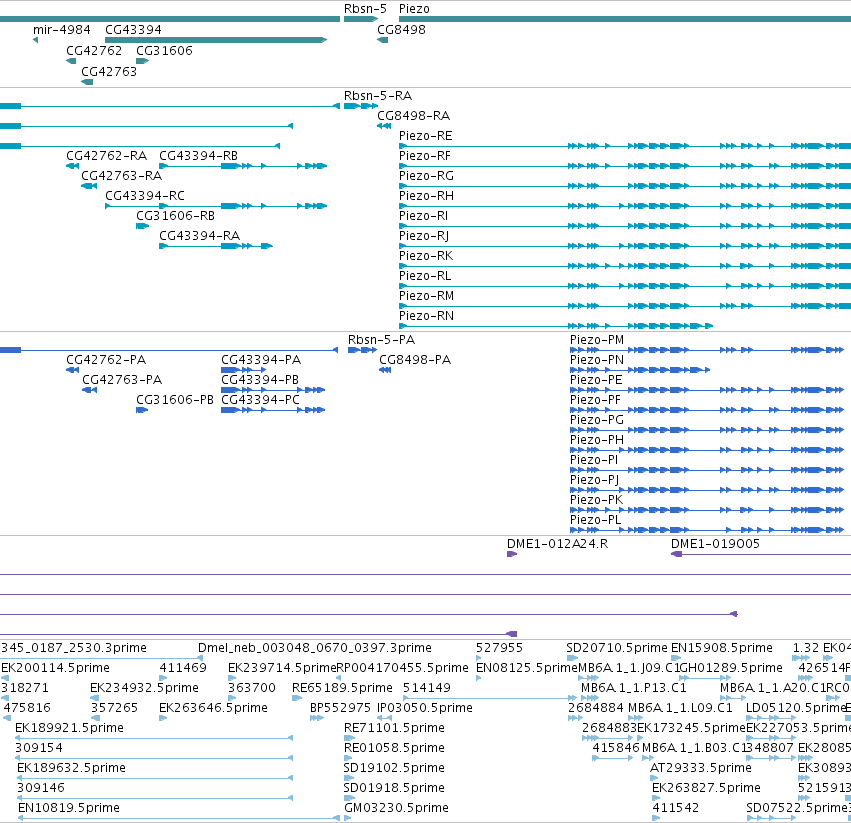Select the Piezo-PK protein feature

(707, 510)
